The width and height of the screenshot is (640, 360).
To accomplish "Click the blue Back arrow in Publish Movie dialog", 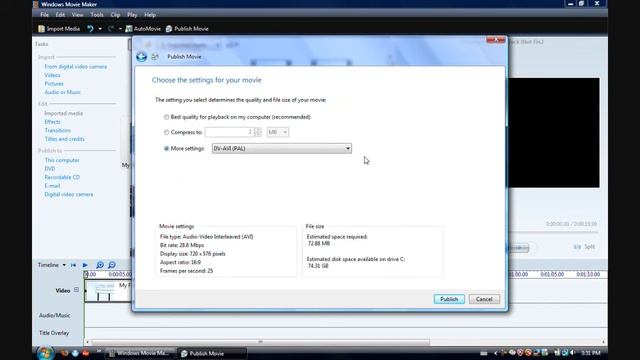I will pyautogui.click(x=141, y=57).
